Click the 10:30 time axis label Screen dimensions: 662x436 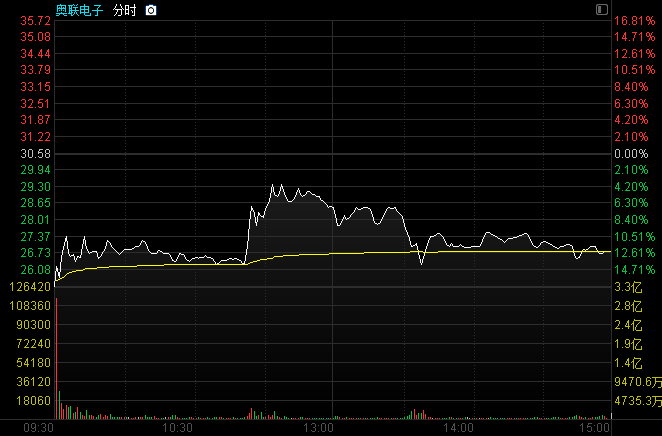click(177, 428)
